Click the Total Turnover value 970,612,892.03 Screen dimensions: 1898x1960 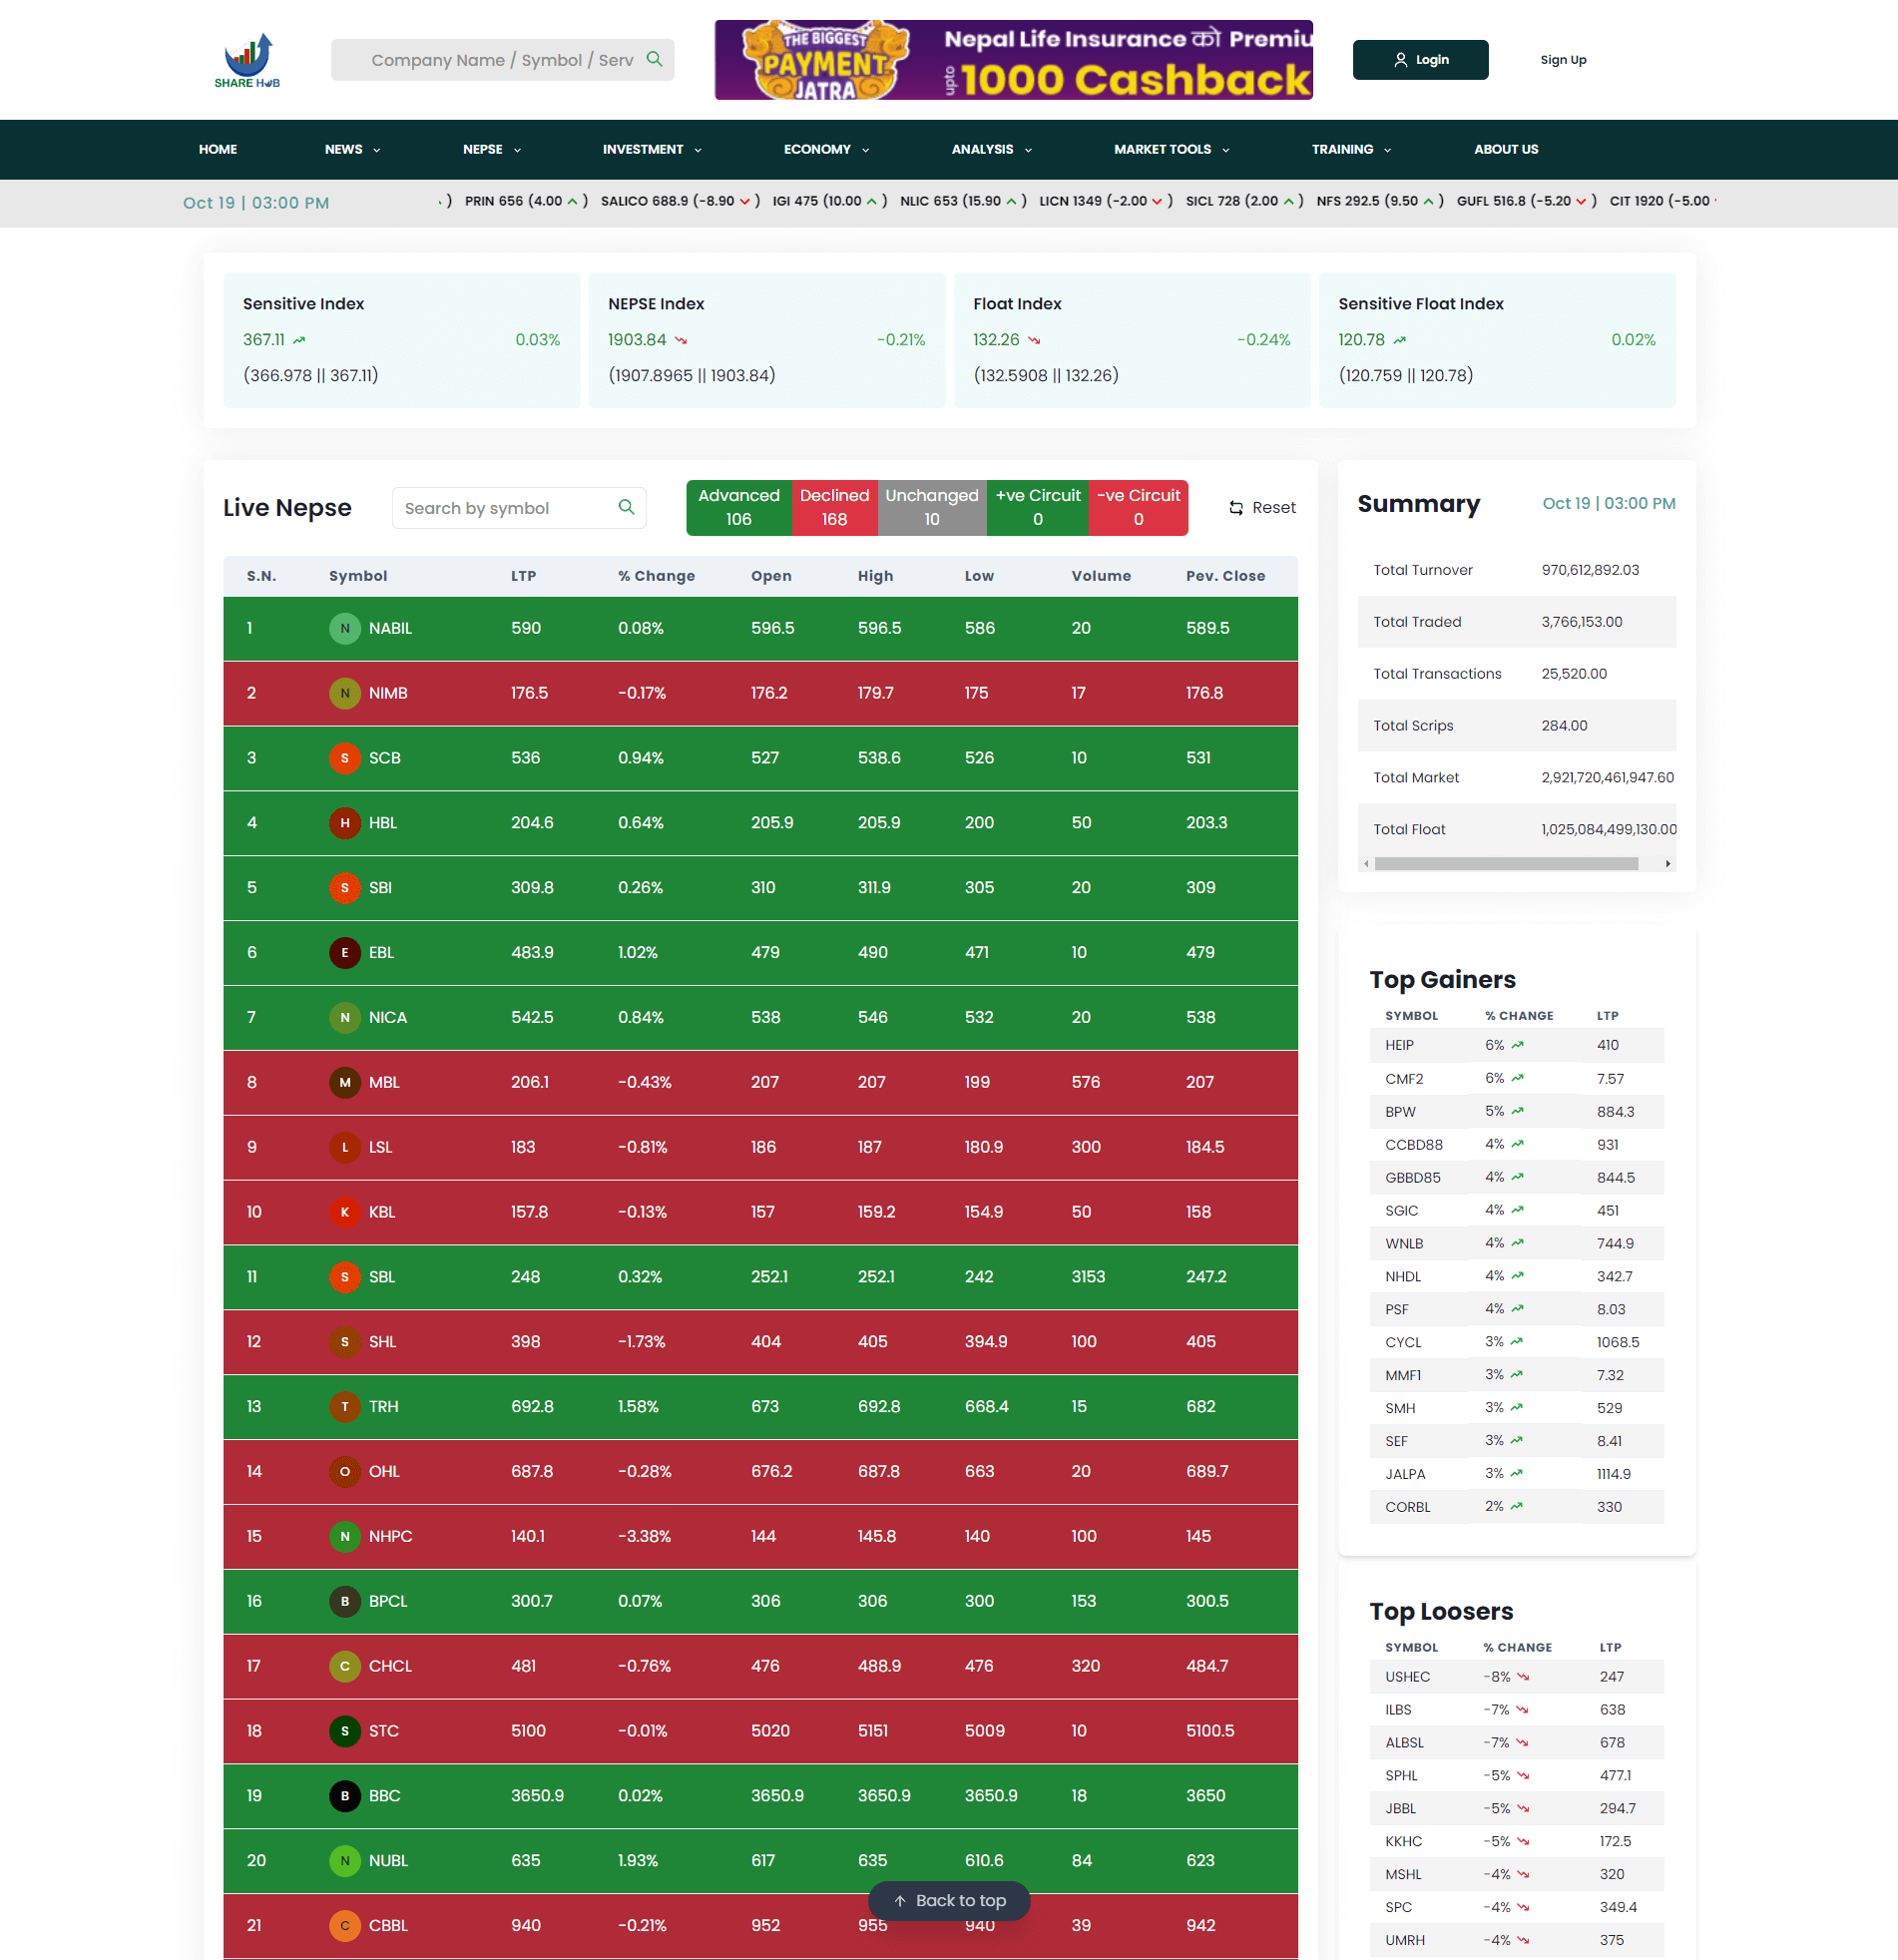coord(1590,570)
